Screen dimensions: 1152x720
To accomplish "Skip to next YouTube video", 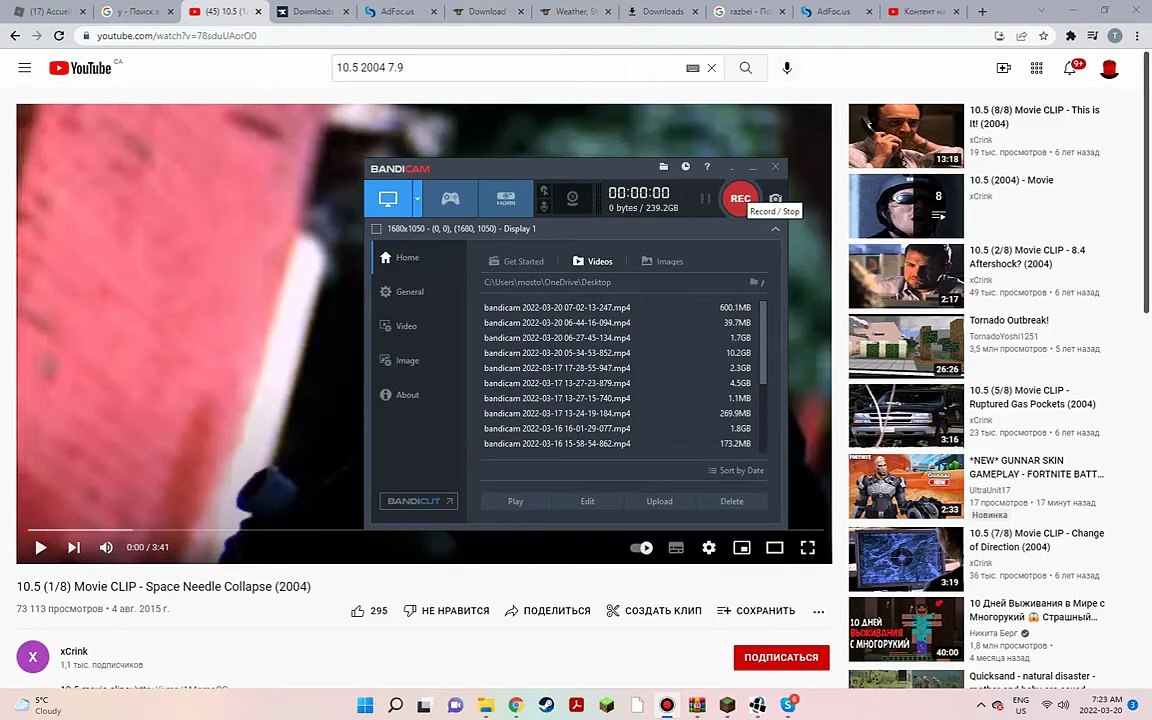I will pyautogui.click(x=74, y=547).
